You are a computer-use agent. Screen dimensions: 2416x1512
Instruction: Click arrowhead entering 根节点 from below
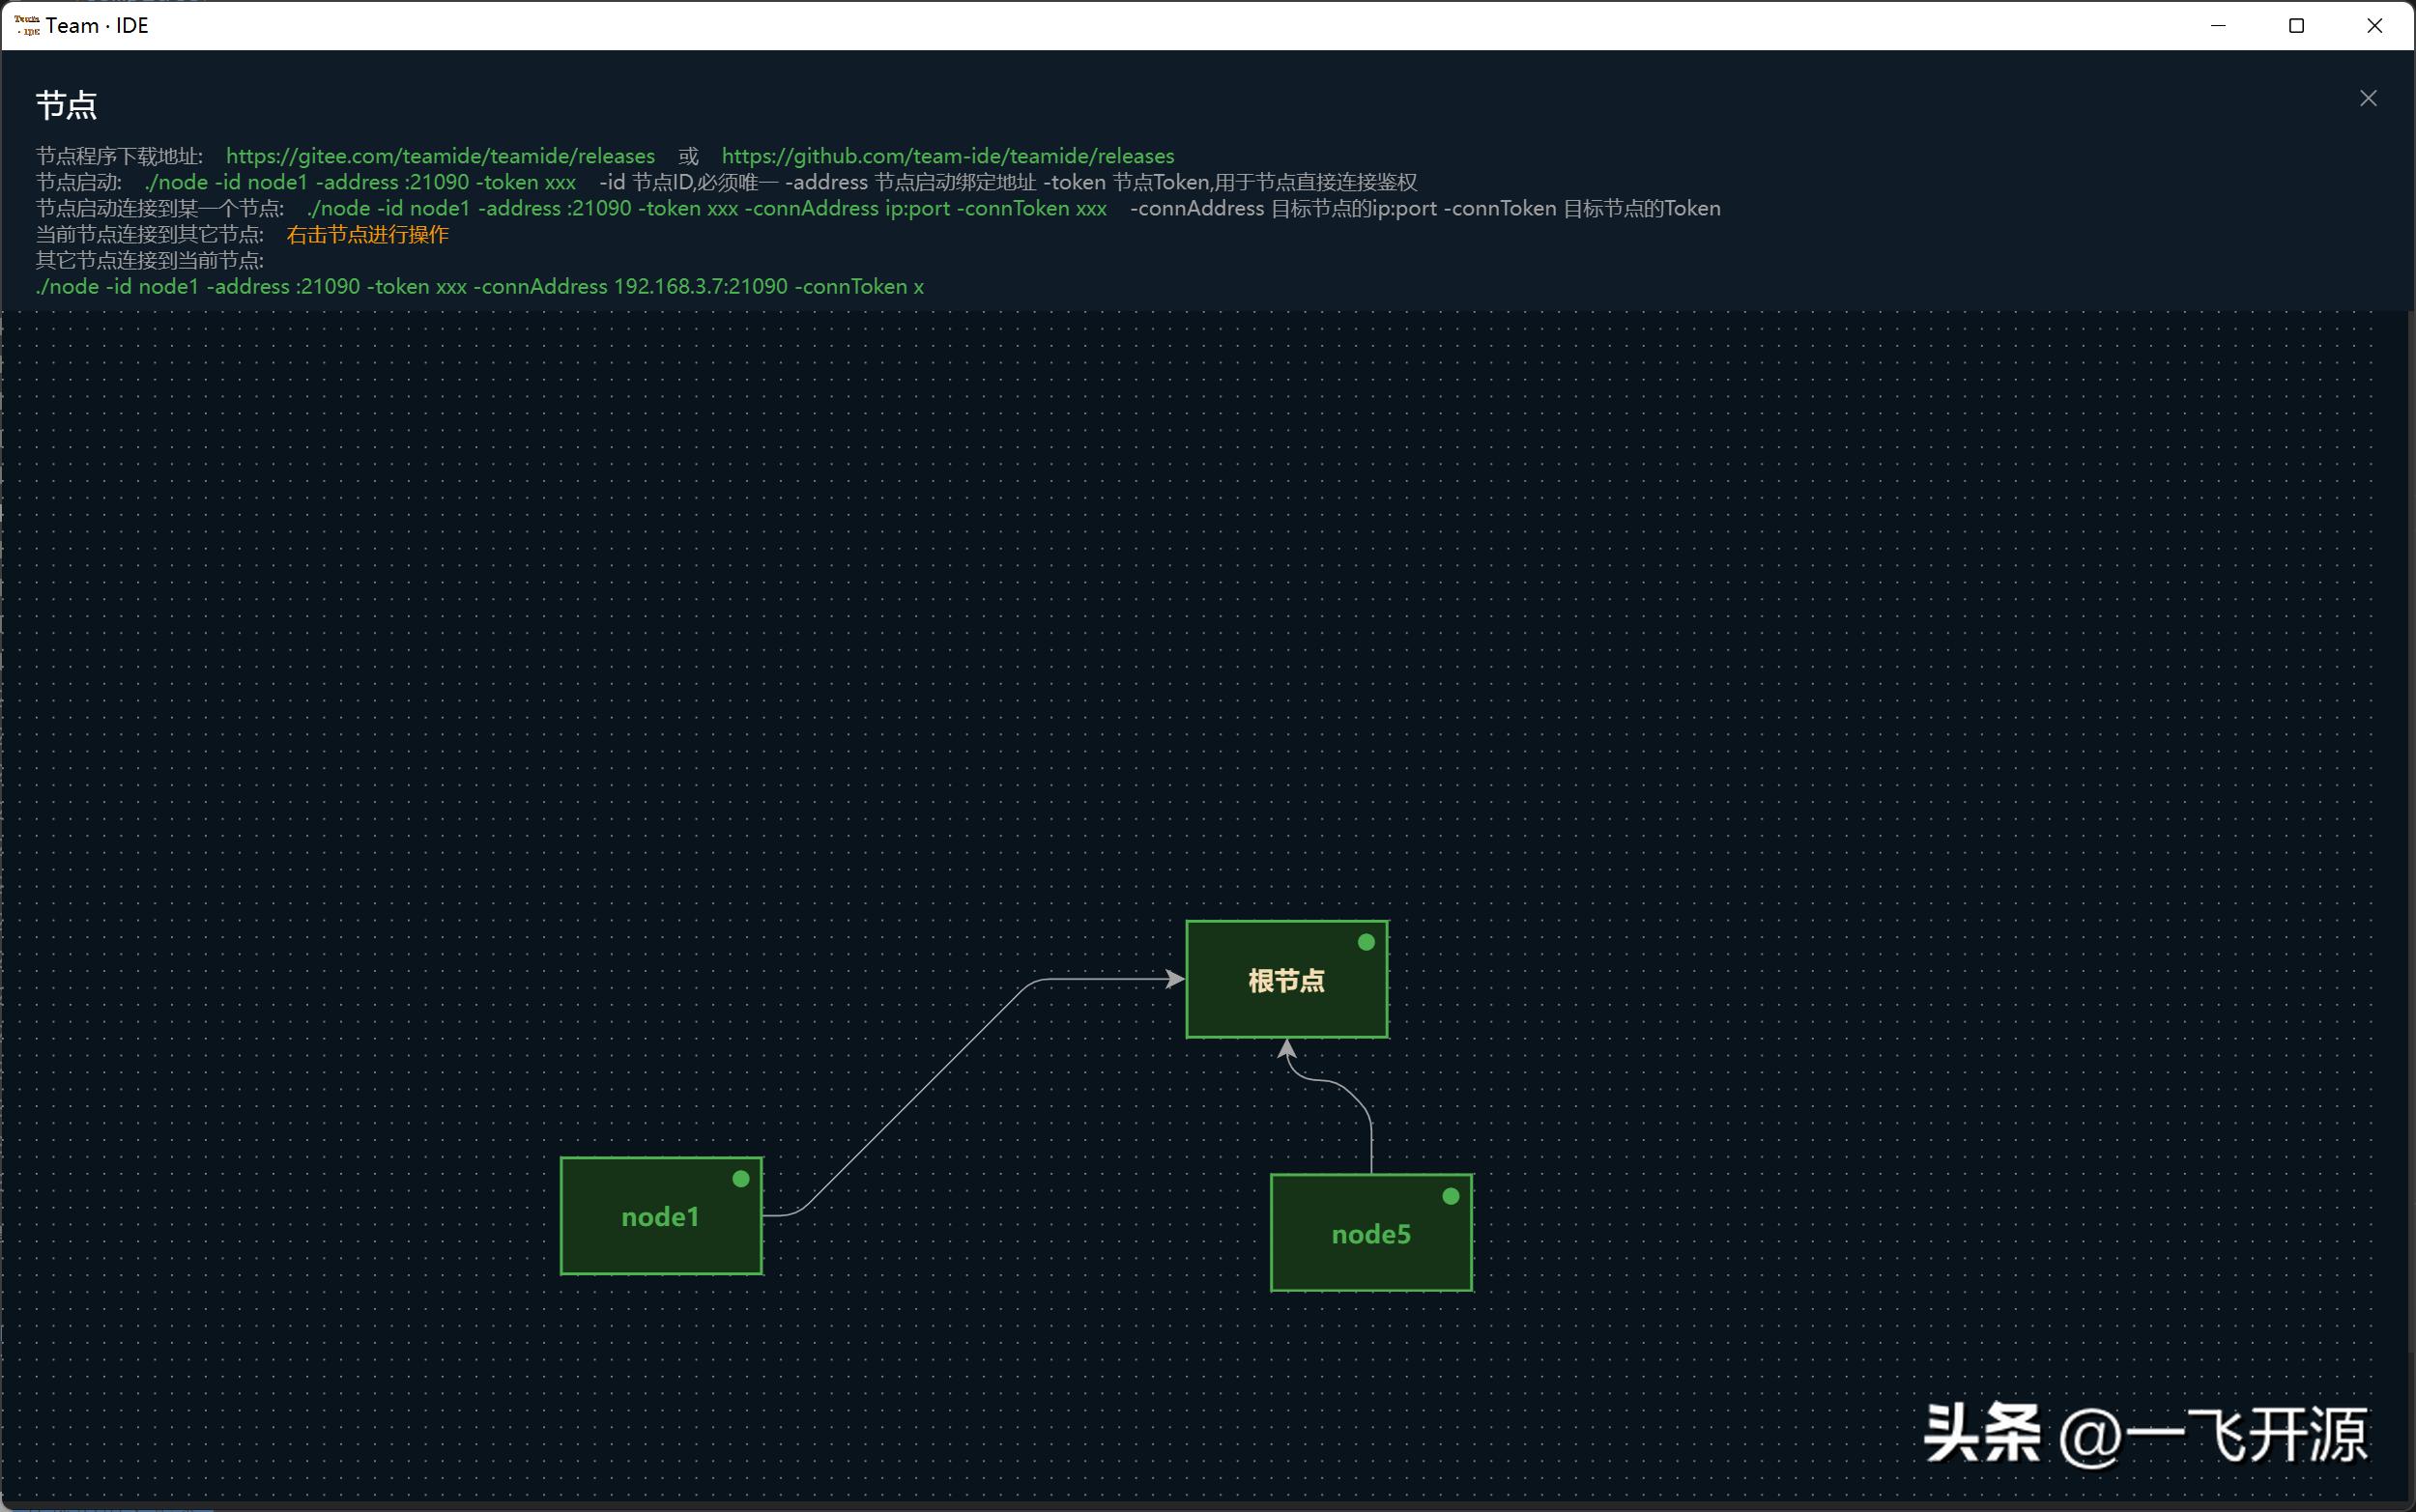click(1287, 1049)
